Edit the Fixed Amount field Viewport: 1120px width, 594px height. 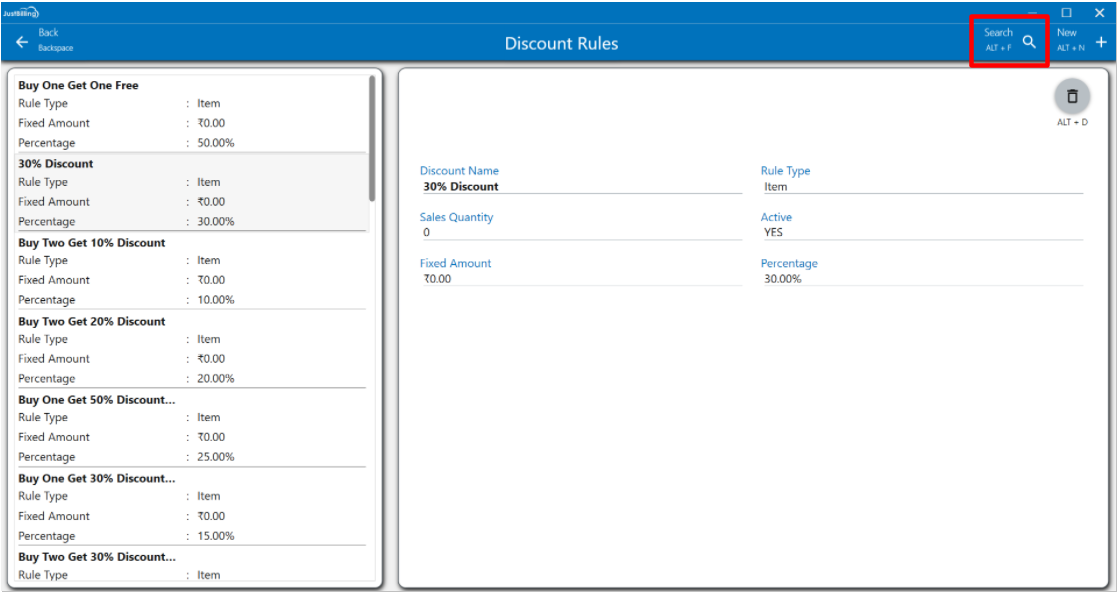580,279
